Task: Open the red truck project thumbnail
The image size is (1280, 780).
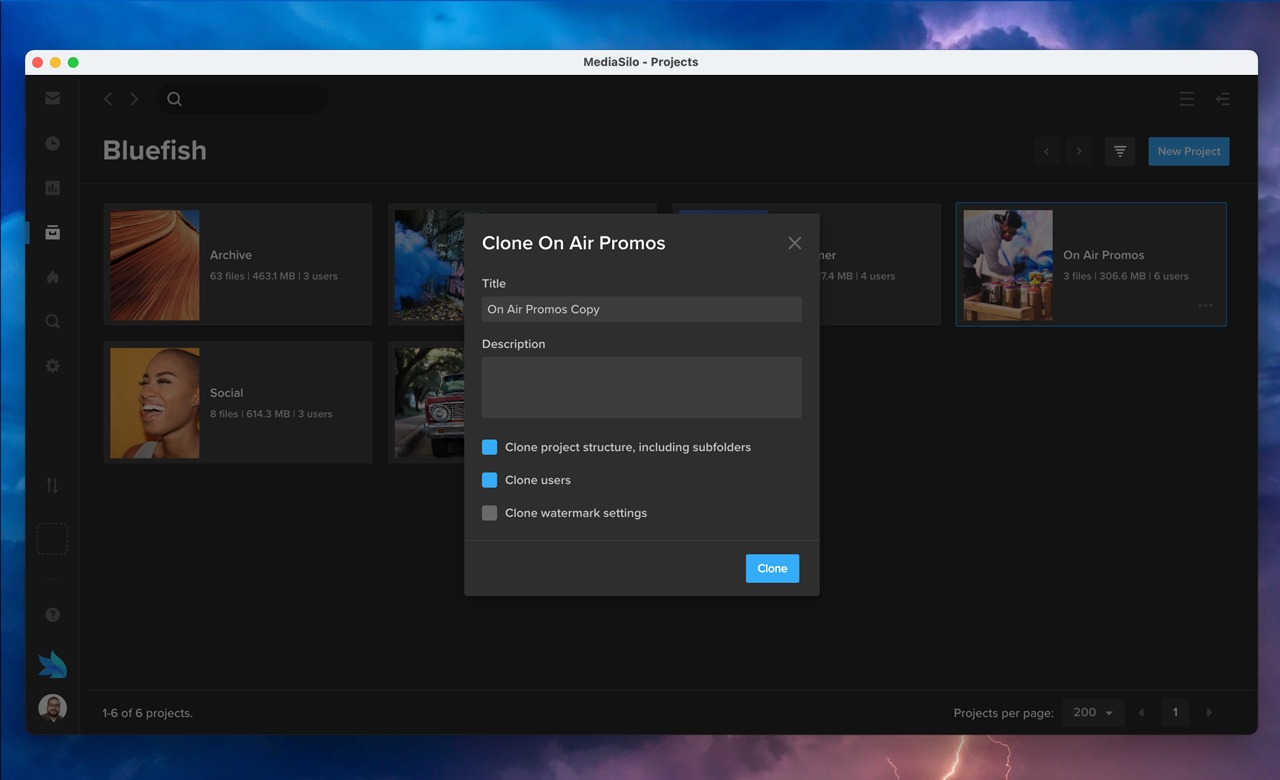Action: (x=429, y=403)
